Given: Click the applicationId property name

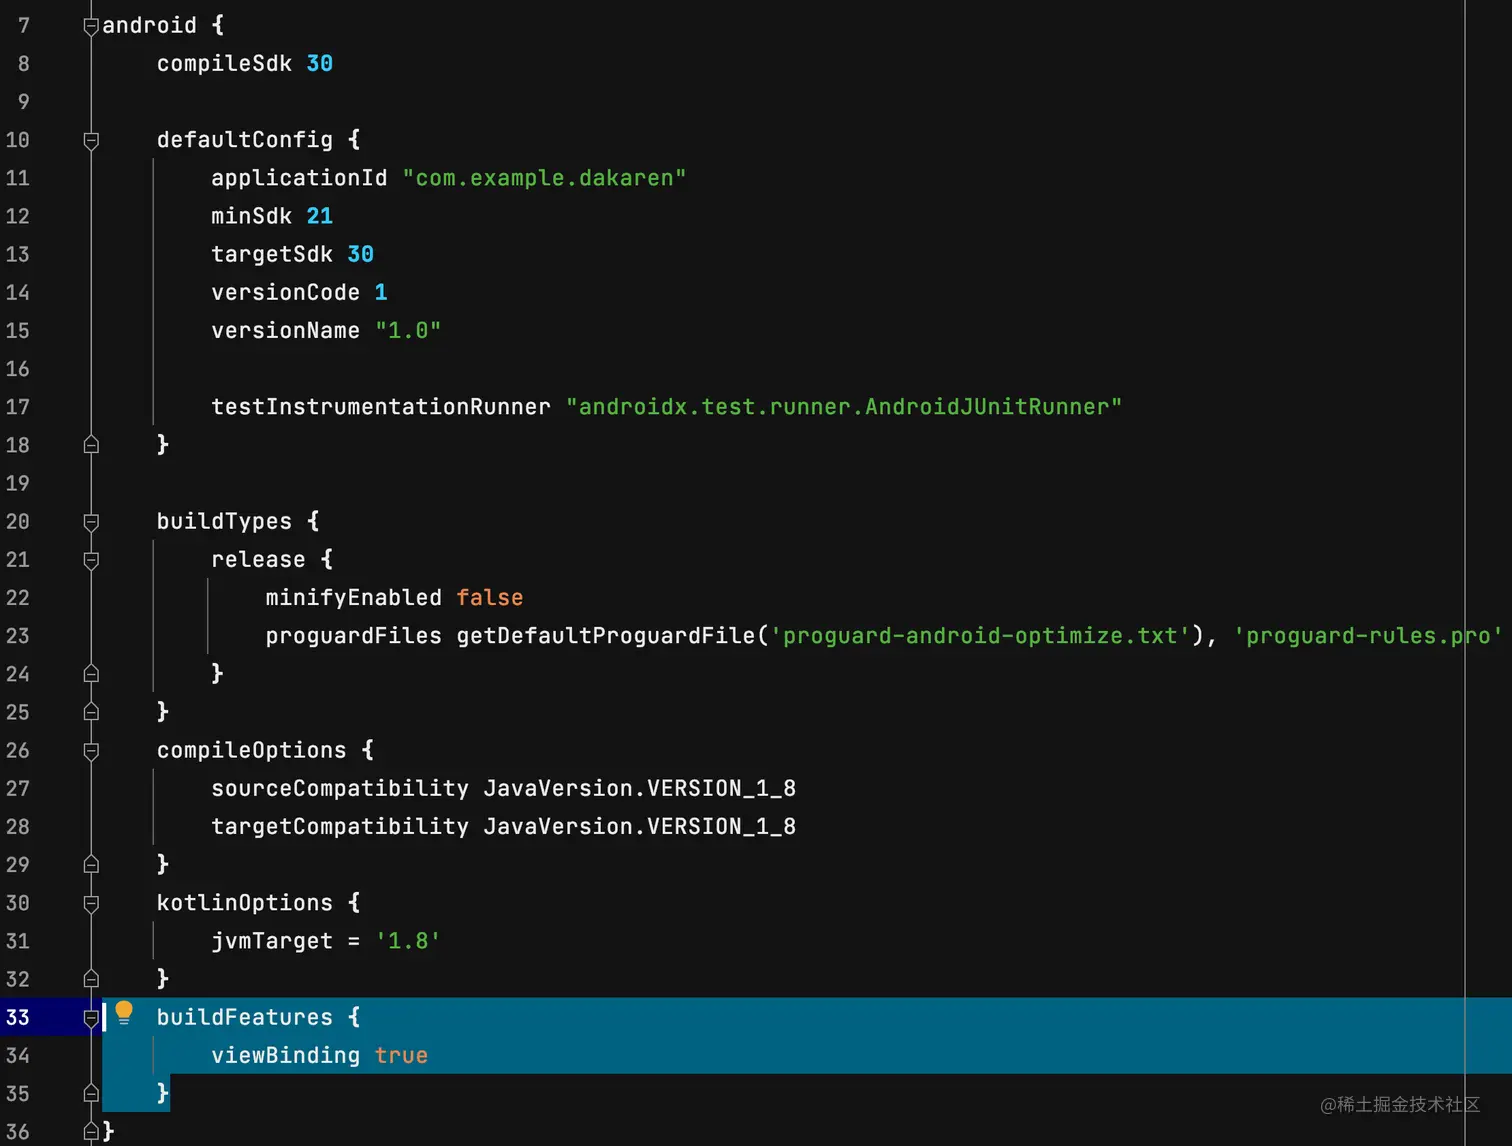Looking at the screenshot, I should point(299,178).
